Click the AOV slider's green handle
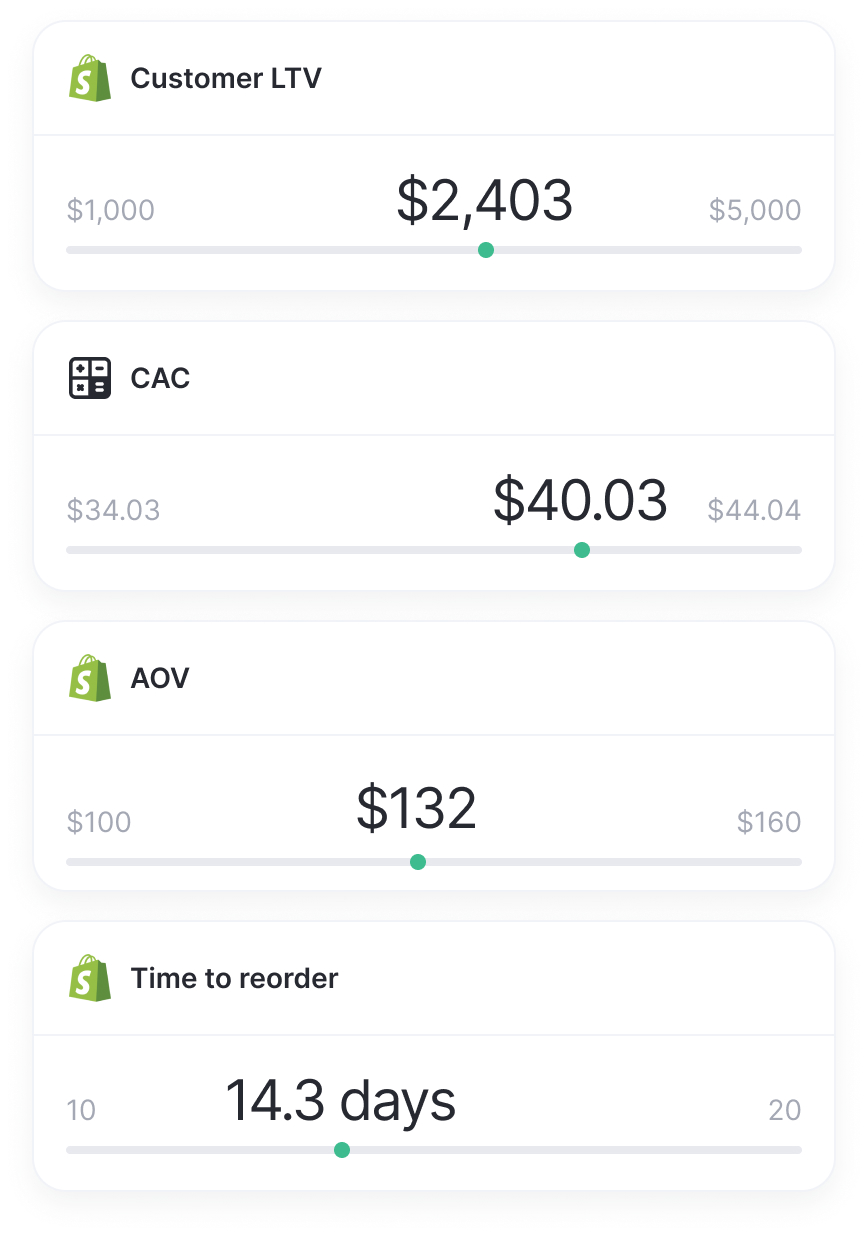The height and width of the screenshot is (1236, 868). 418,862
